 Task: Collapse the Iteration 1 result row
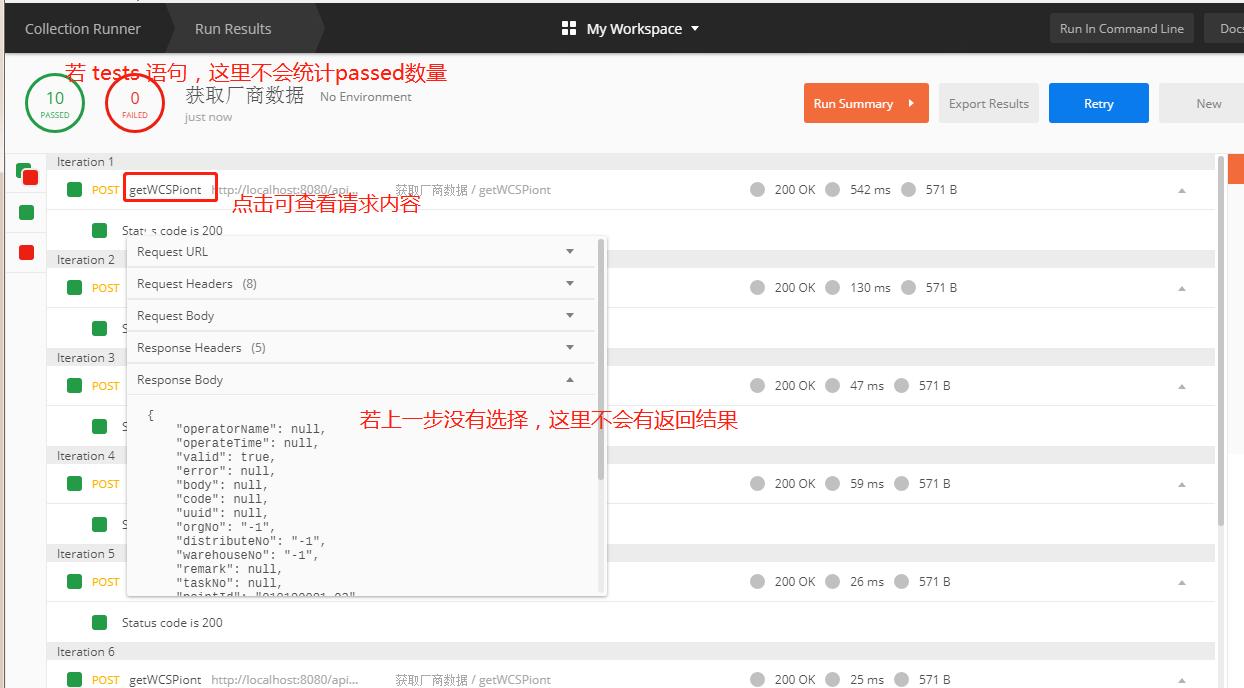click(x=1181, y=189)
